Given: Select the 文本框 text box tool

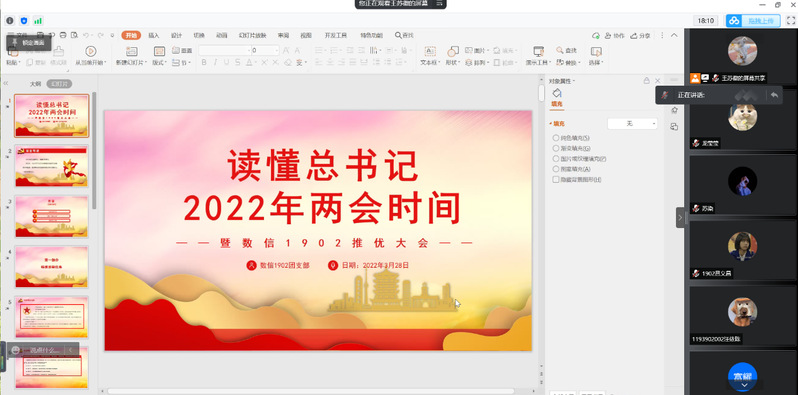Looking at the screenshot, I should pyautogui.click(x=430, y=51).
